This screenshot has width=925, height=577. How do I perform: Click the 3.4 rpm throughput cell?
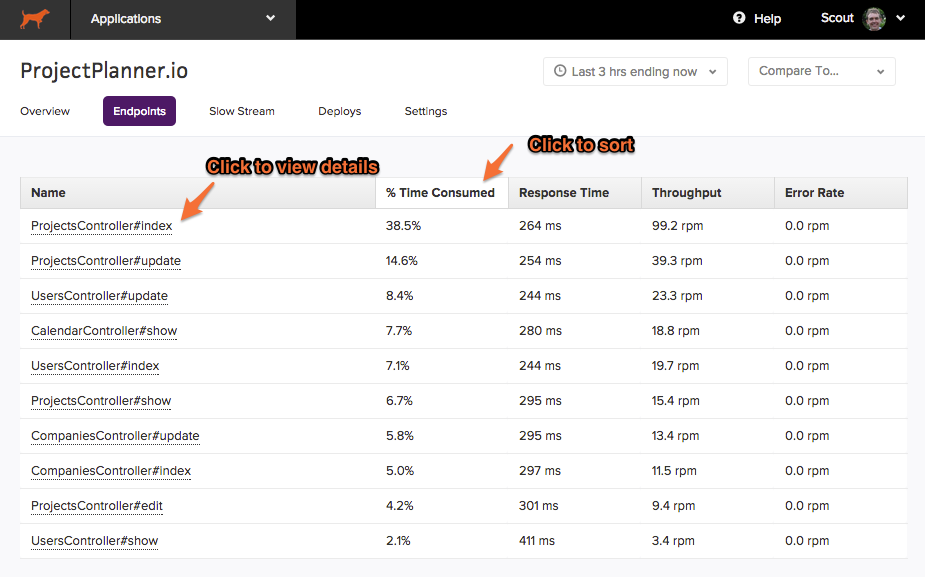pos(674,541)
